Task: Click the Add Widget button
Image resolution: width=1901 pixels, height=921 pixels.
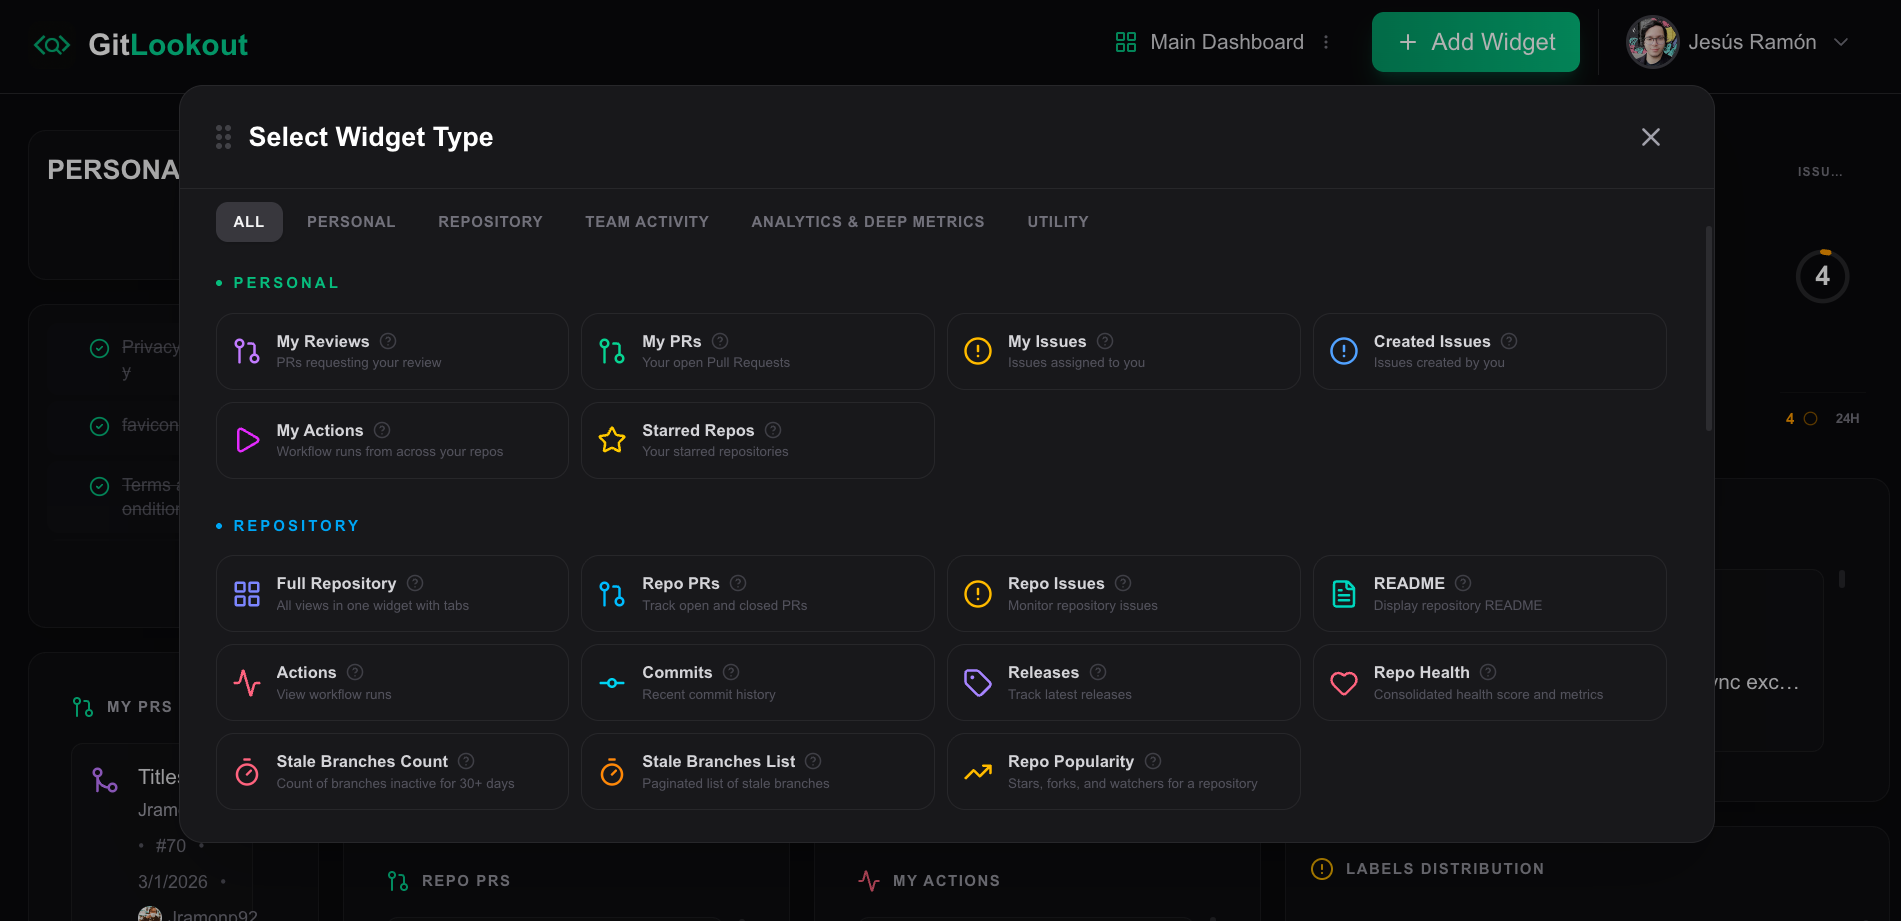Action: tap(1476, 42)
